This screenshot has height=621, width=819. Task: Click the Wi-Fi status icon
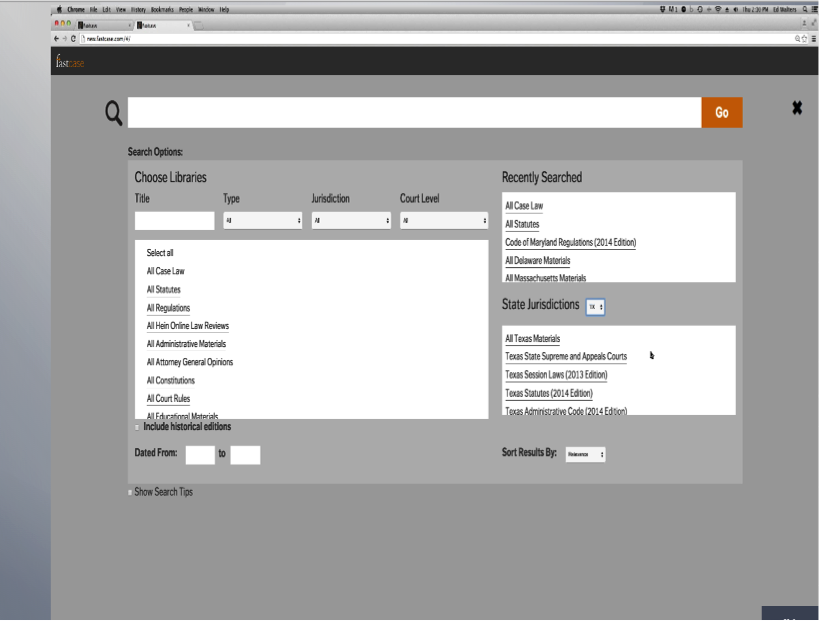718,9
